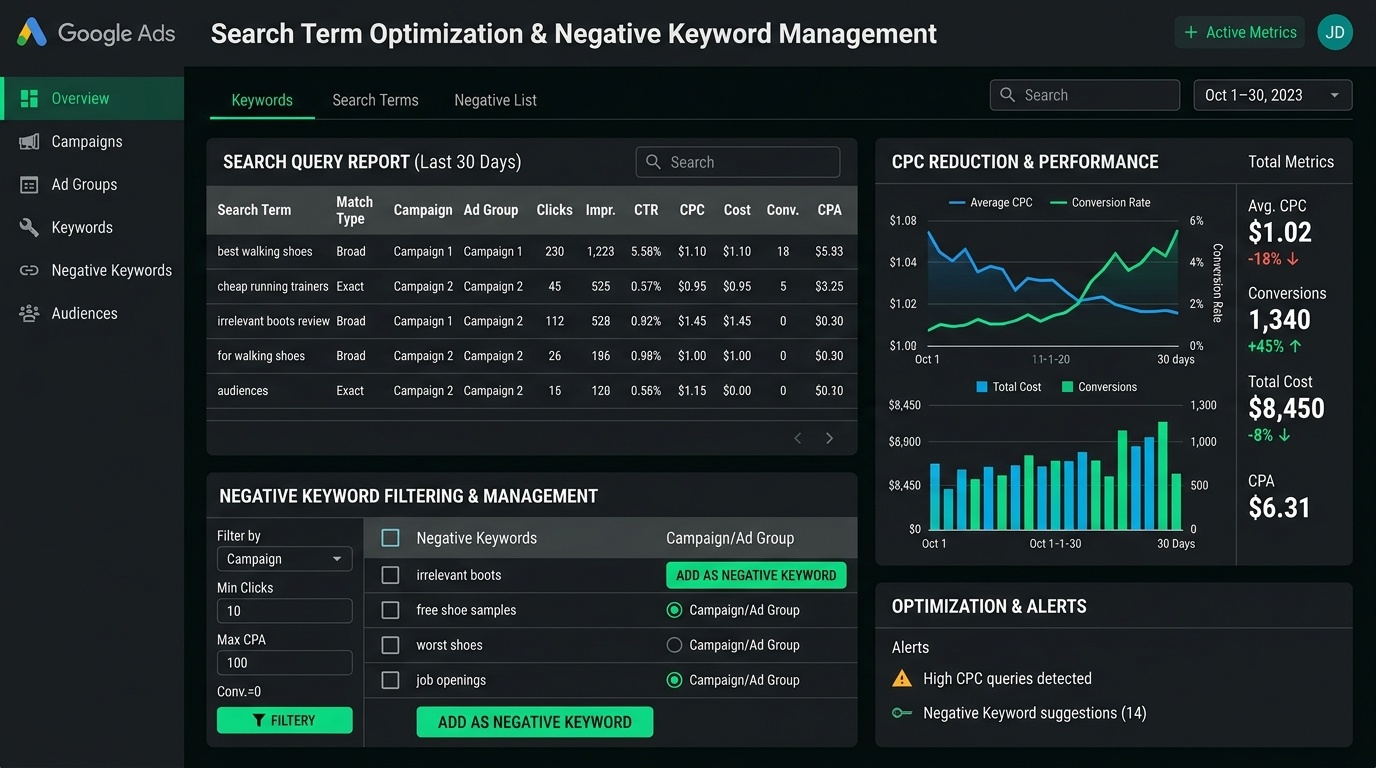1376x768 pixels.
Task: Open the Negative List tab
Action: coord(495,100)
